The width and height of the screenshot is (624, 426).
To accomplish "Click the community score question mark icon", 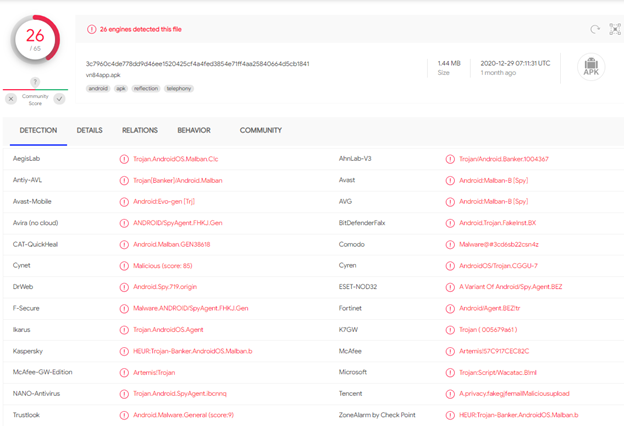I will 35,82.
